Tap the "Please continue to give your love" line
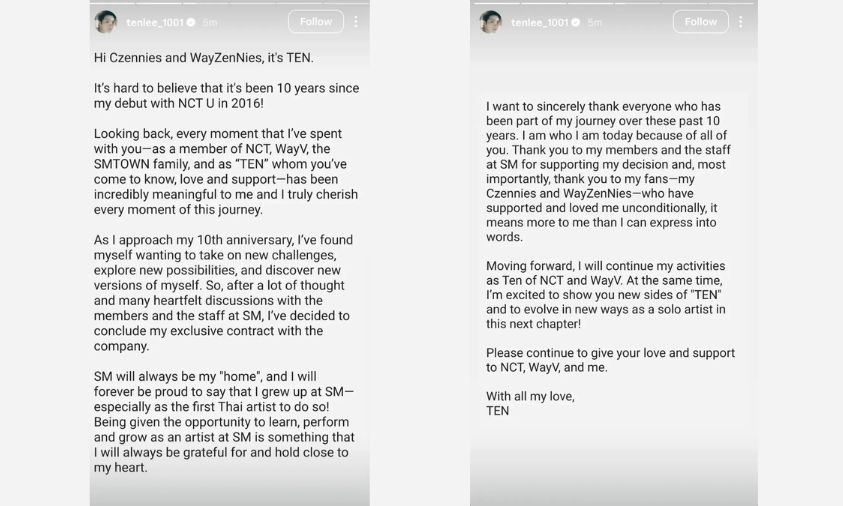This screenshot has height=506, width=843. pos(610,360)
